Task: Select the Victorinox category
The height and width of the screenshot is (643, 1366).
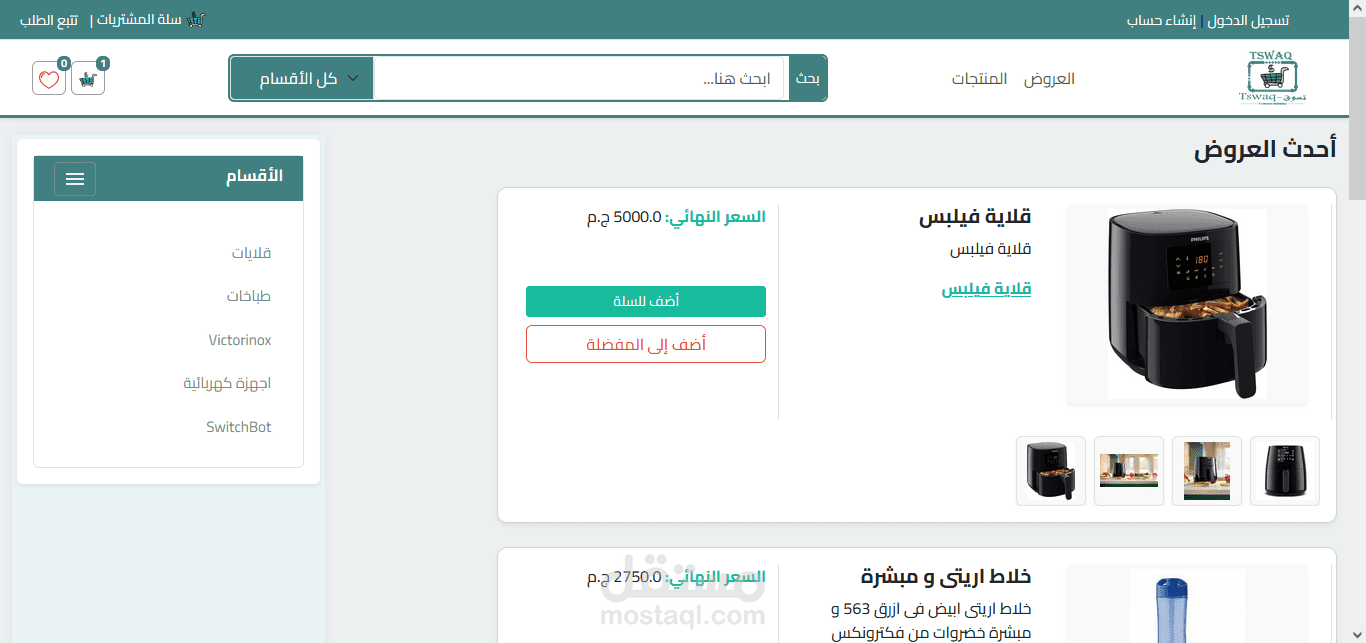Action: coord(240,340)
